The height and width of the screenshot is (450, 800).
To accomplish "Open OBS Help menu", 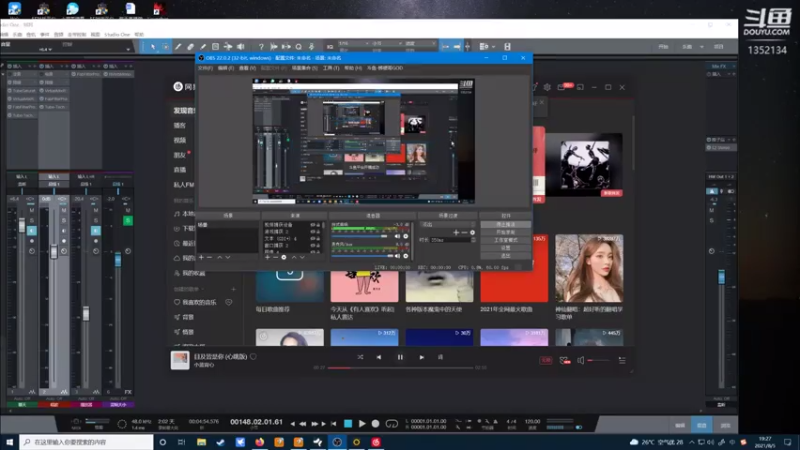I will (353, 68).
